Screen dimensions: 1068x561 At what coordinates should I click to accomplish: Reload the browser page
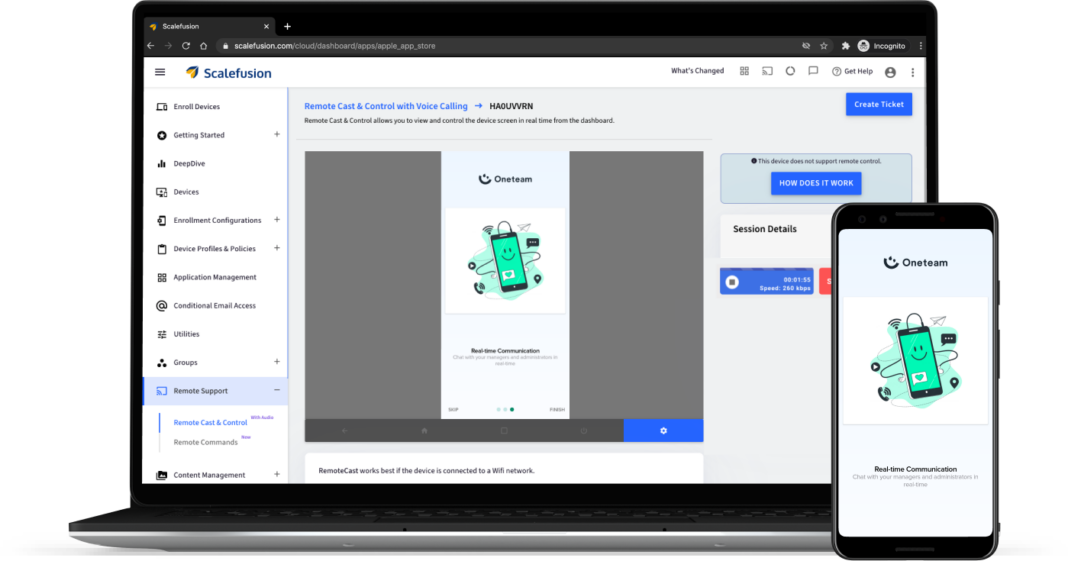pos(186,46)
